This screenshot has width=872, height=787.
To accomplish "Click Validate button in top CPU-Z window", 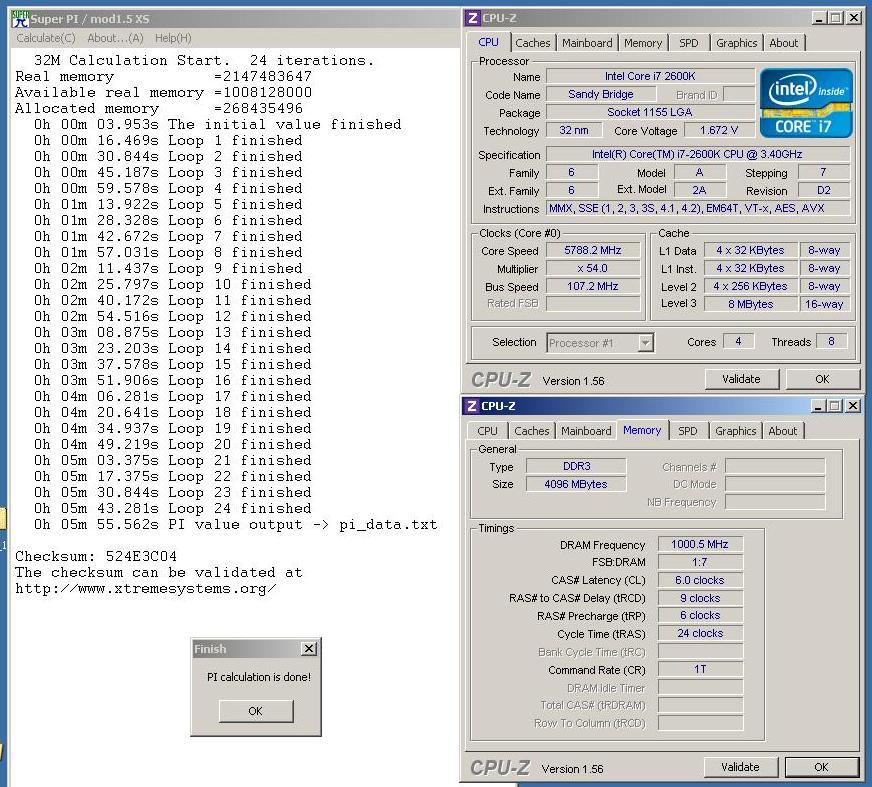I will (x=741, y=379).
